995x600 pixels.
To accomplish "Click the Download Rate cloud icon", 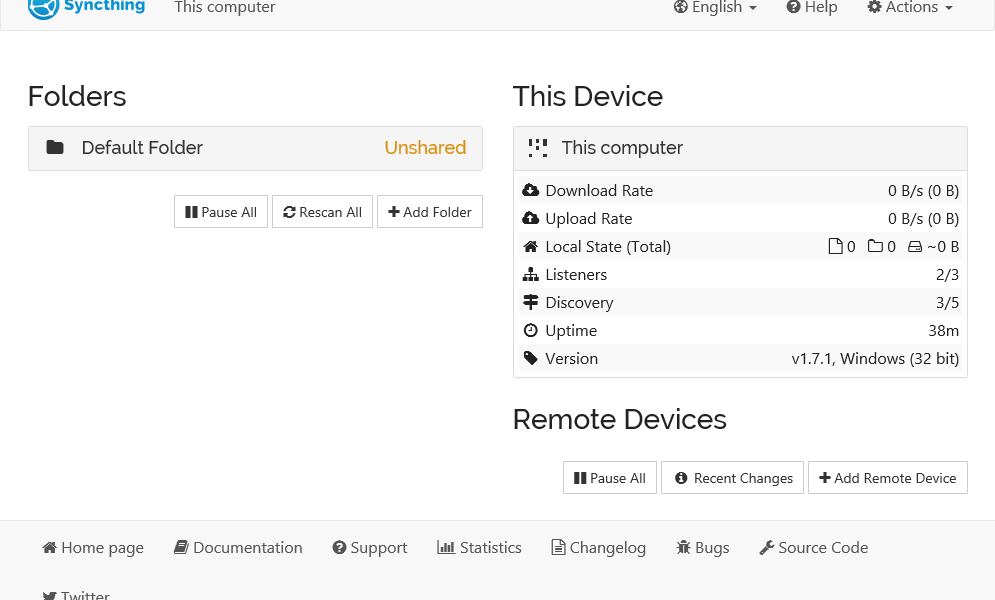I will point(531,191).
